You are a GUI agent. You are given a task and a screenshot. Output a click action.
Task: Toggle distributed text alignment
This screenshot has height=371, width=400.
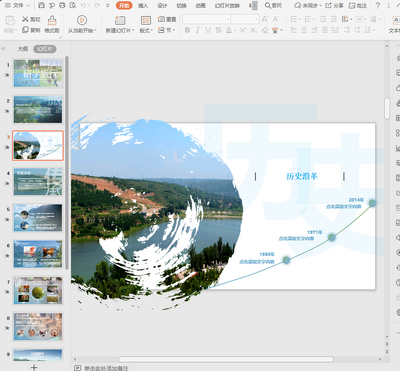[335, 30]
